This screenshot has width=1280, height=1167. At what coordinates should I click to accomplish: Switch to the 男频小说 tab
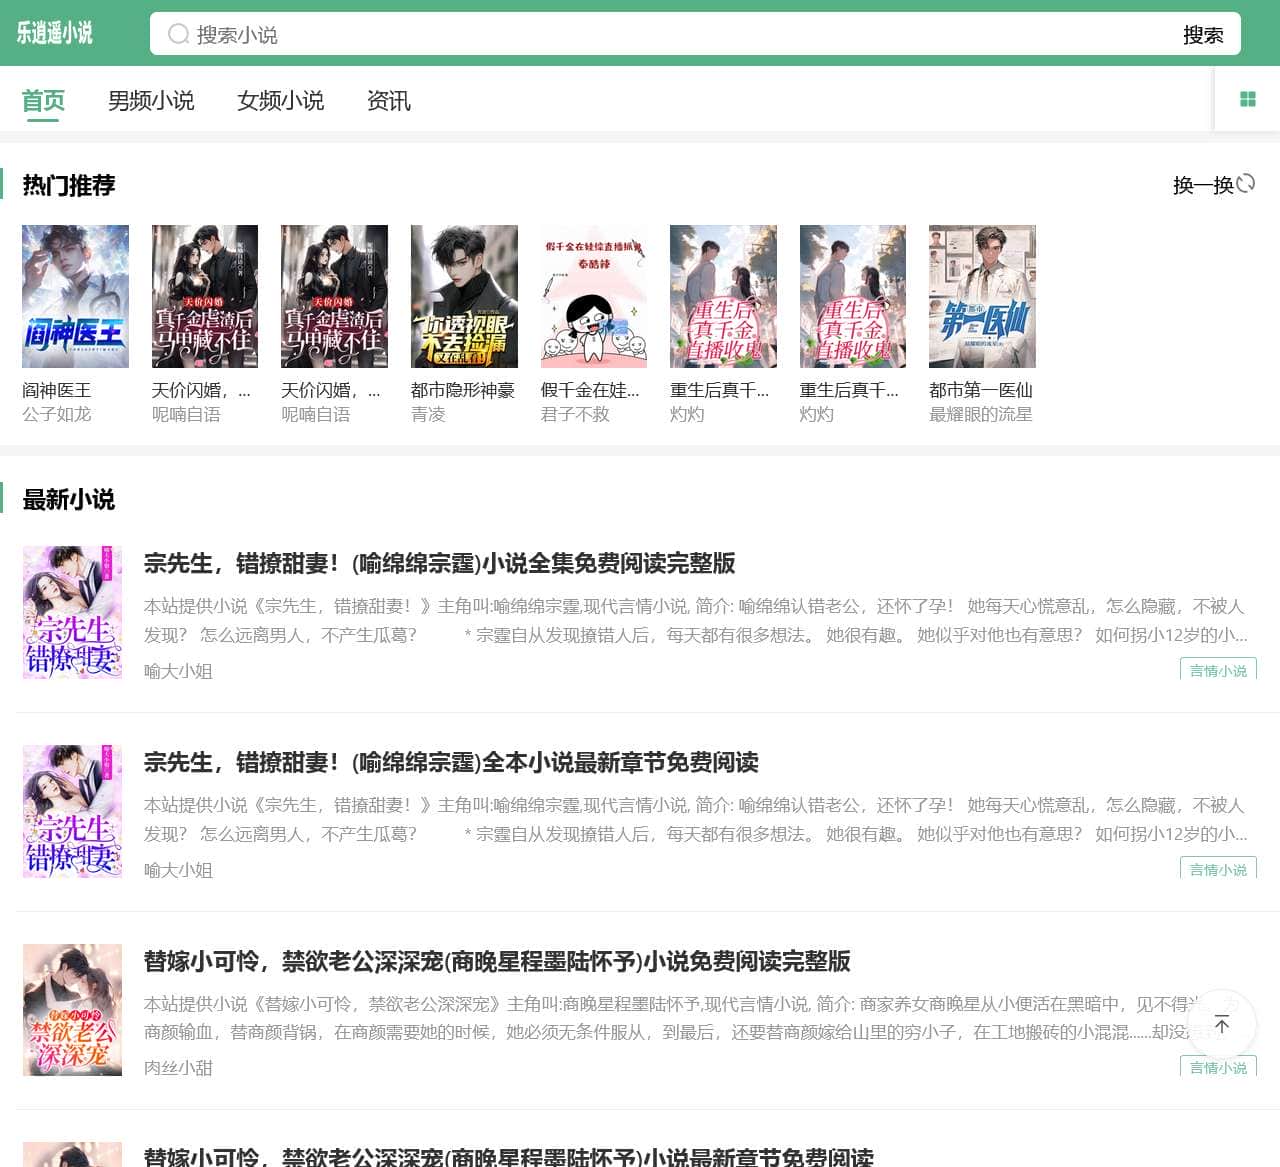click(151, 101)
